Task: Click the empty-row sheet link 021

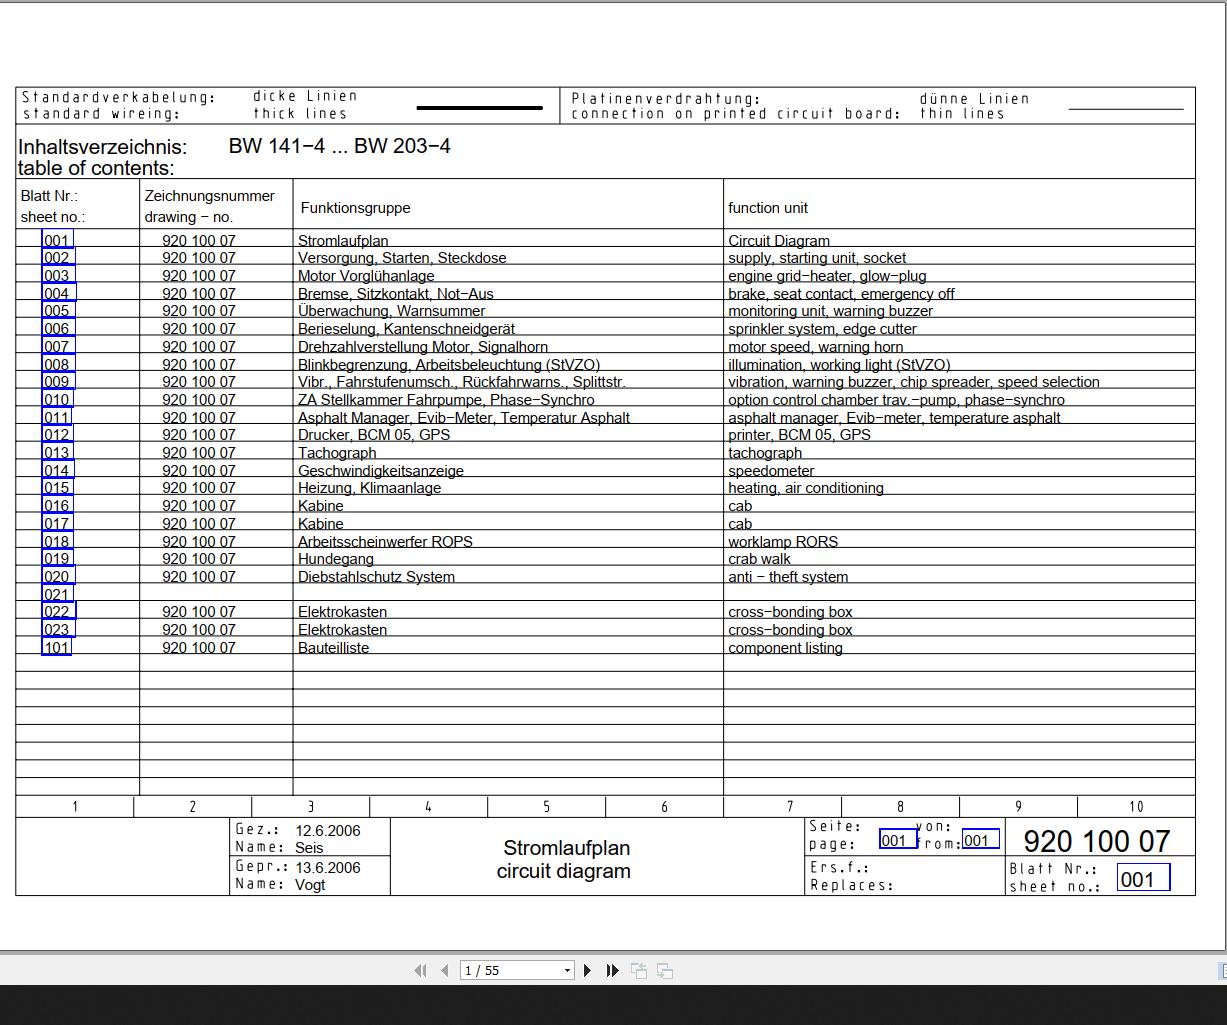Action: point(57,594)
